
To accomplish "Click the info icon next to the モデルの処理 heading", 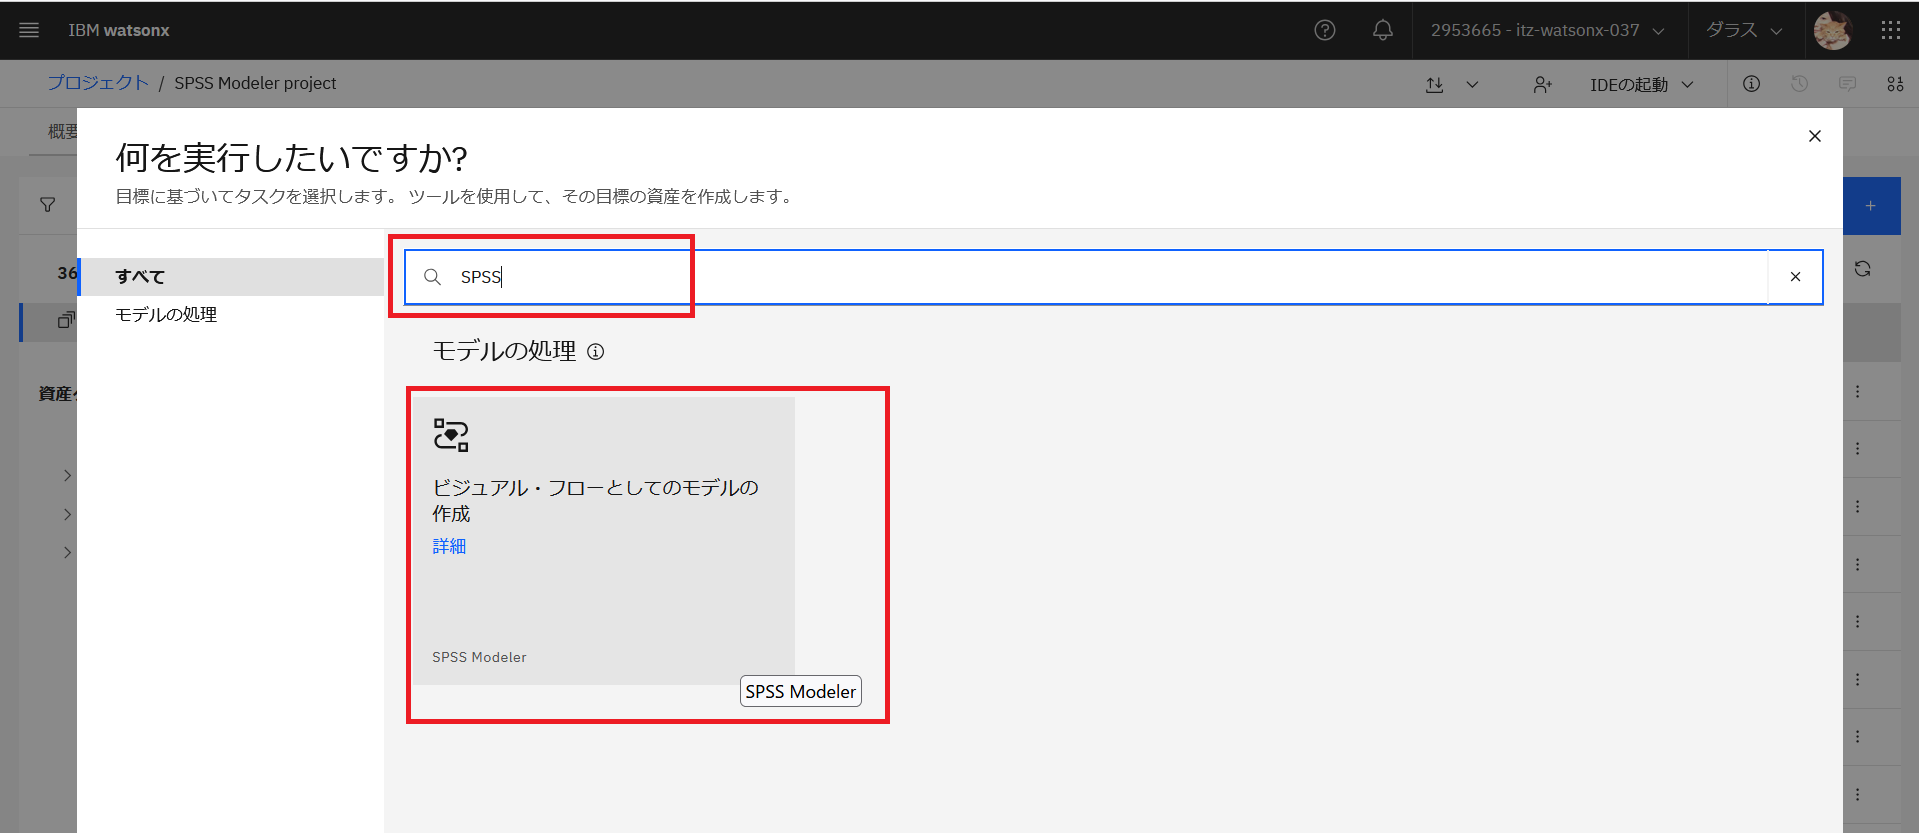I will [x=595, y=351].
